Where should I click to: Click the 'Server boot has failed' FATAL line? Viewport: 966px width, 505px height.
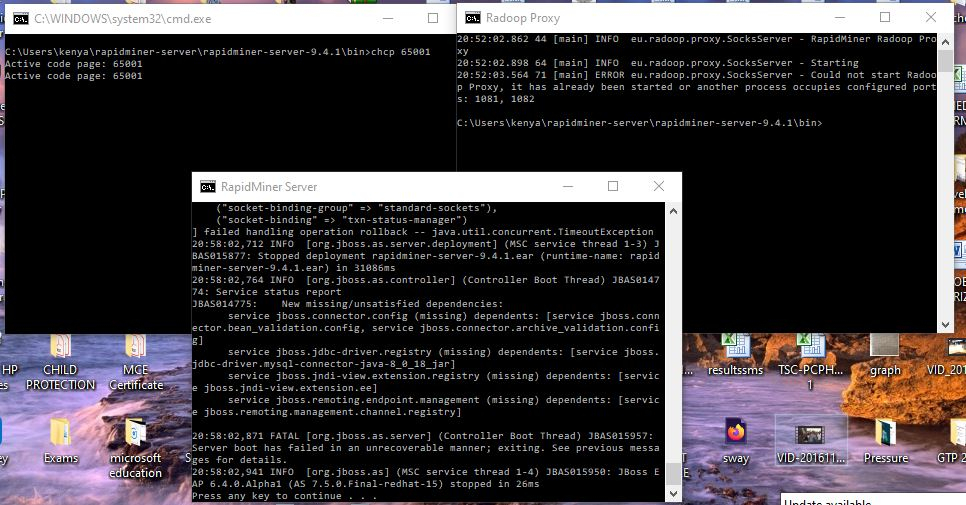click(x=426, y=448)
